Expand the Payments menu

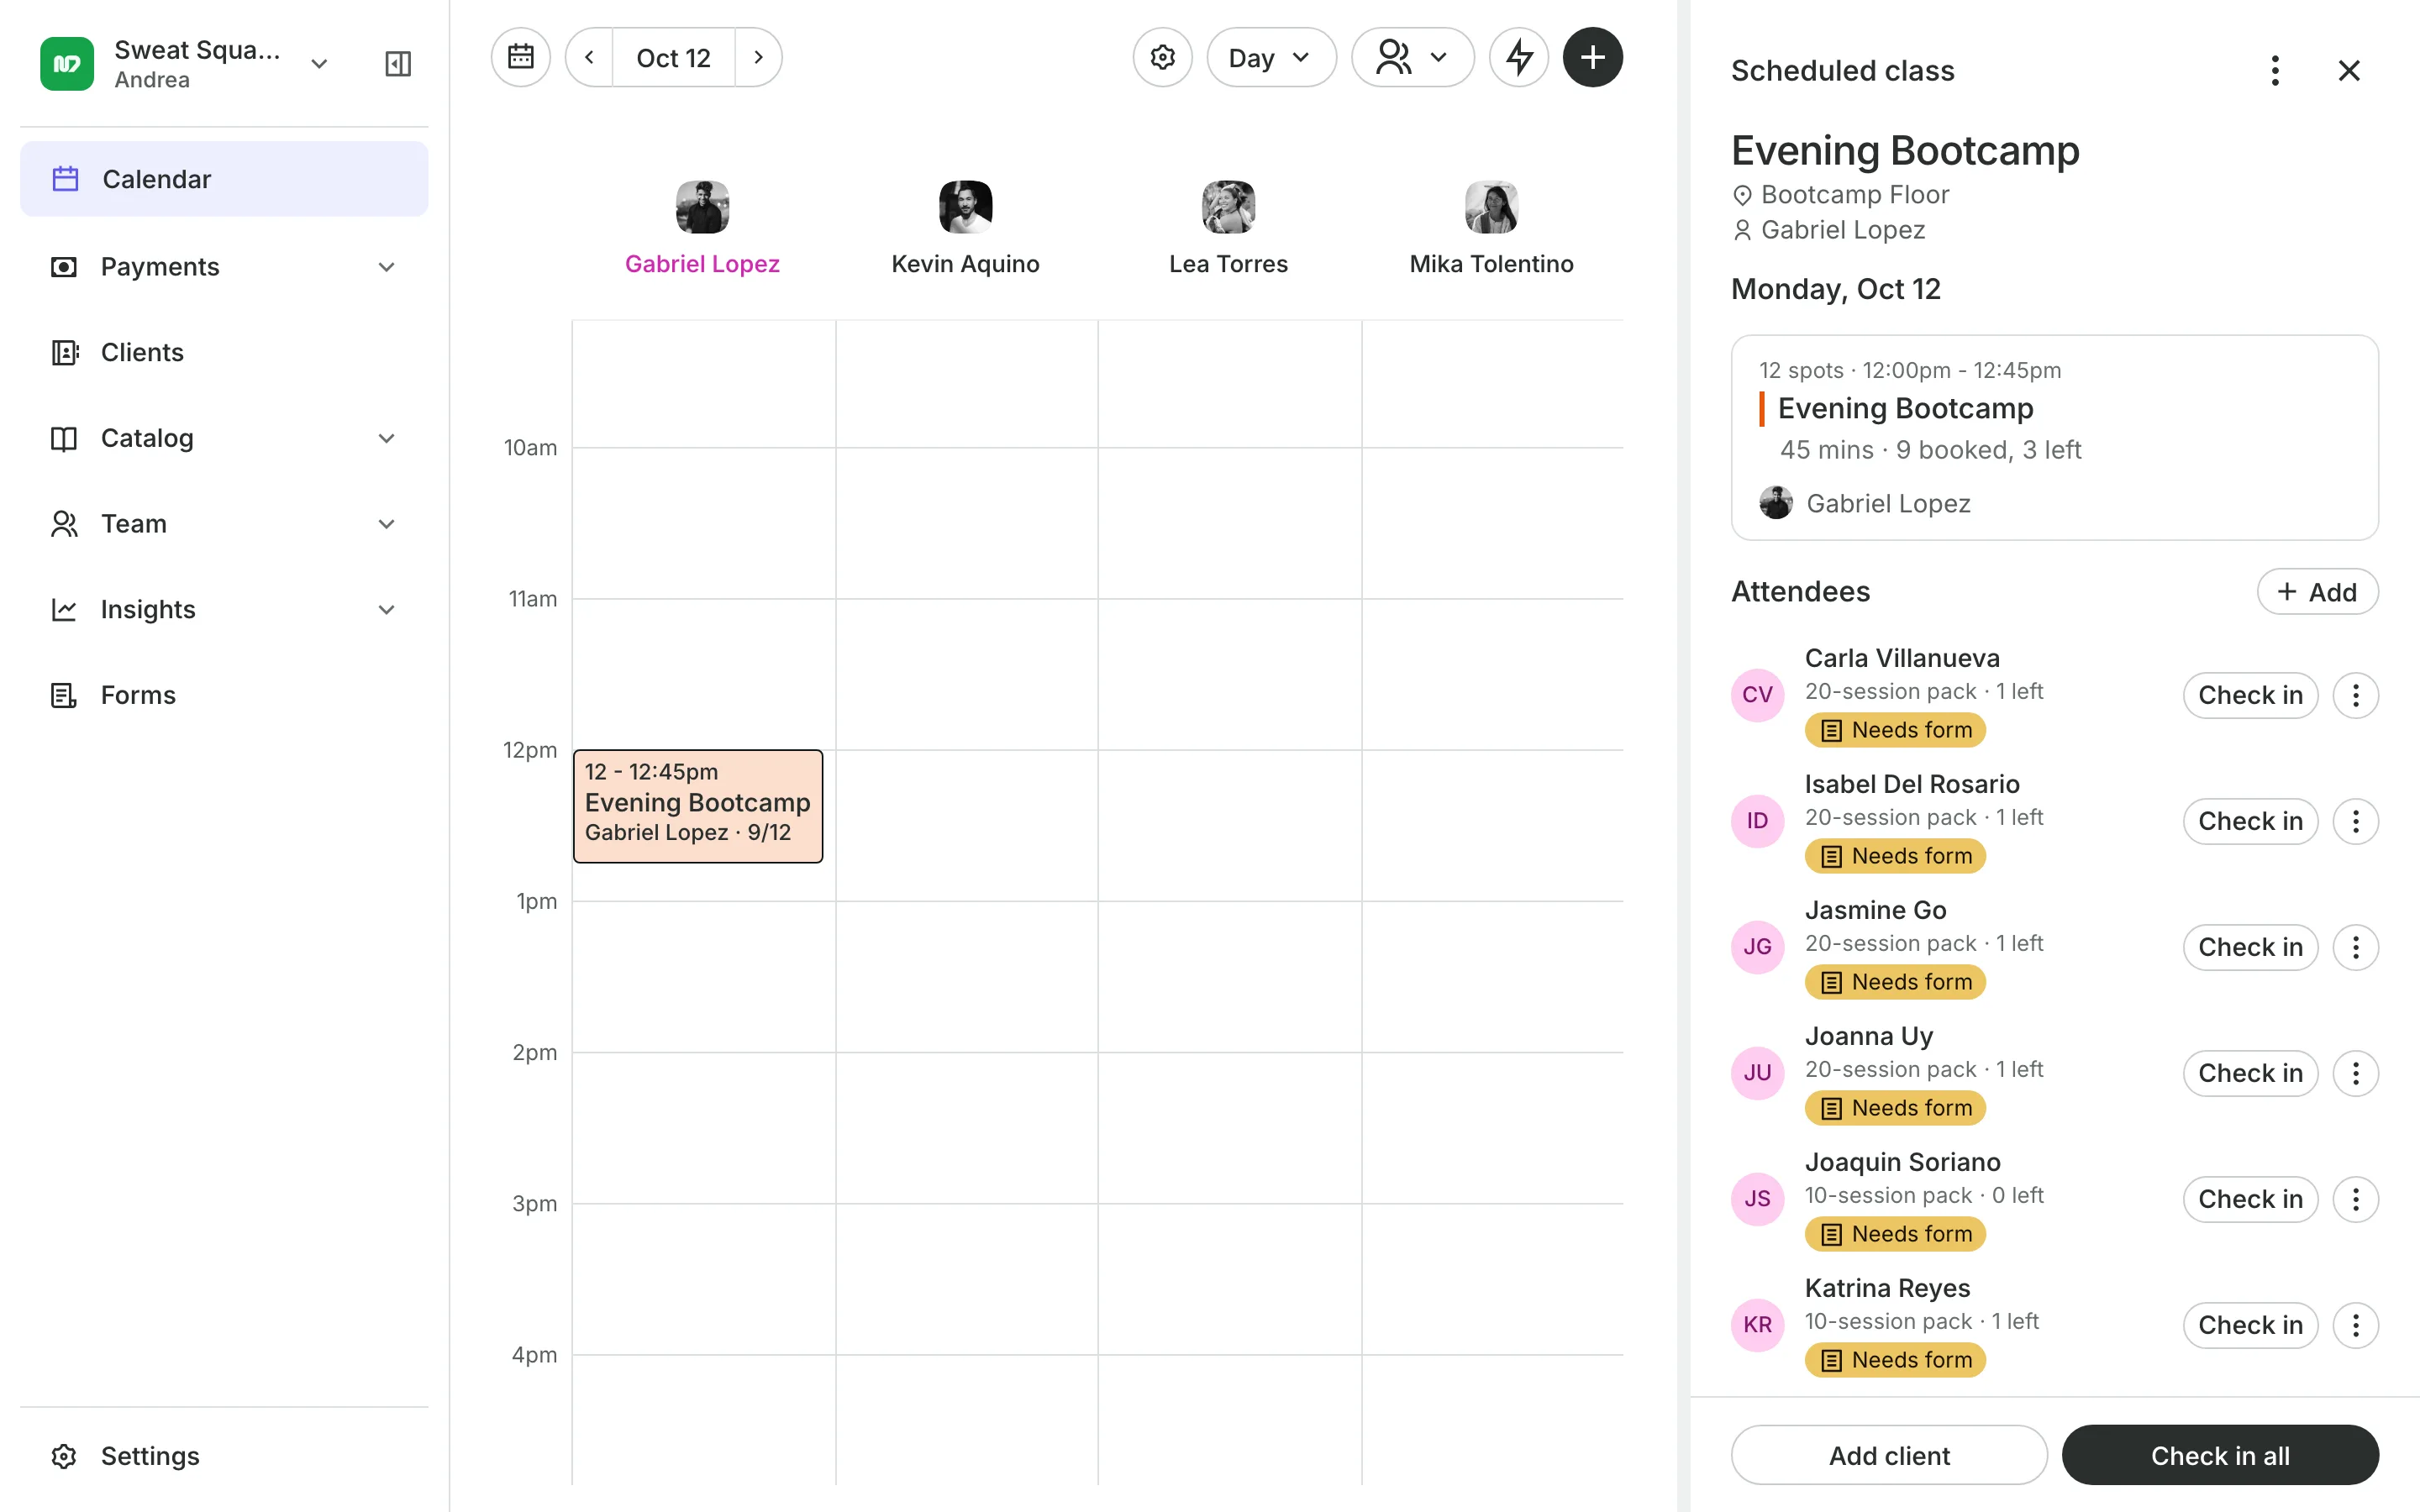click(224, 266)
